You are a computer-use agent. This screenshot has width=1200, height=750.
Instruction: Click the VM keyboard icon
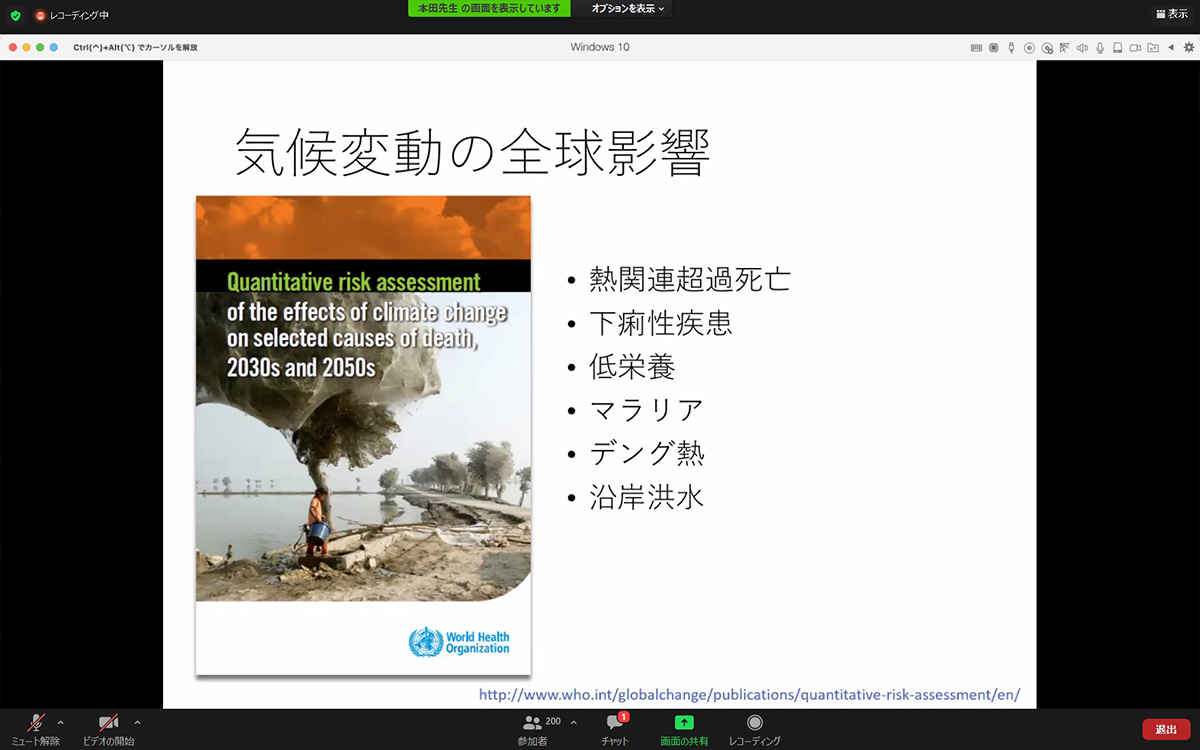pos(976,47)
